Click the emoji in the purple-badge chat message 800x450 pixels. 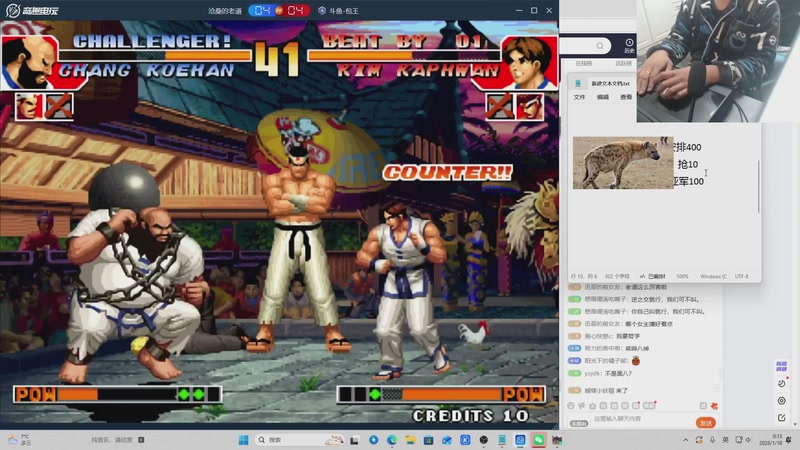(635, 361)
